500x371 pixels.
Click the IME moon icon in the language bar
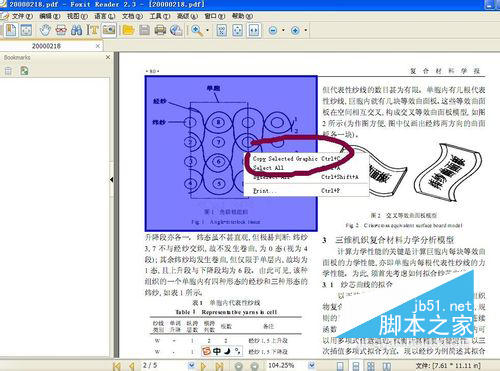(227, 351)
